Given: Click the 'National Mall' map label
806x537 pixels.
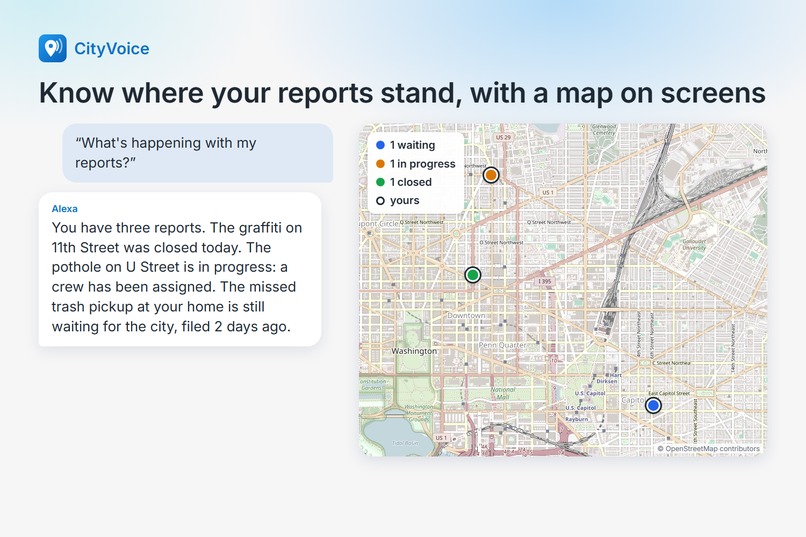Looking at the screenshot, I should click(x=503, y=393).
